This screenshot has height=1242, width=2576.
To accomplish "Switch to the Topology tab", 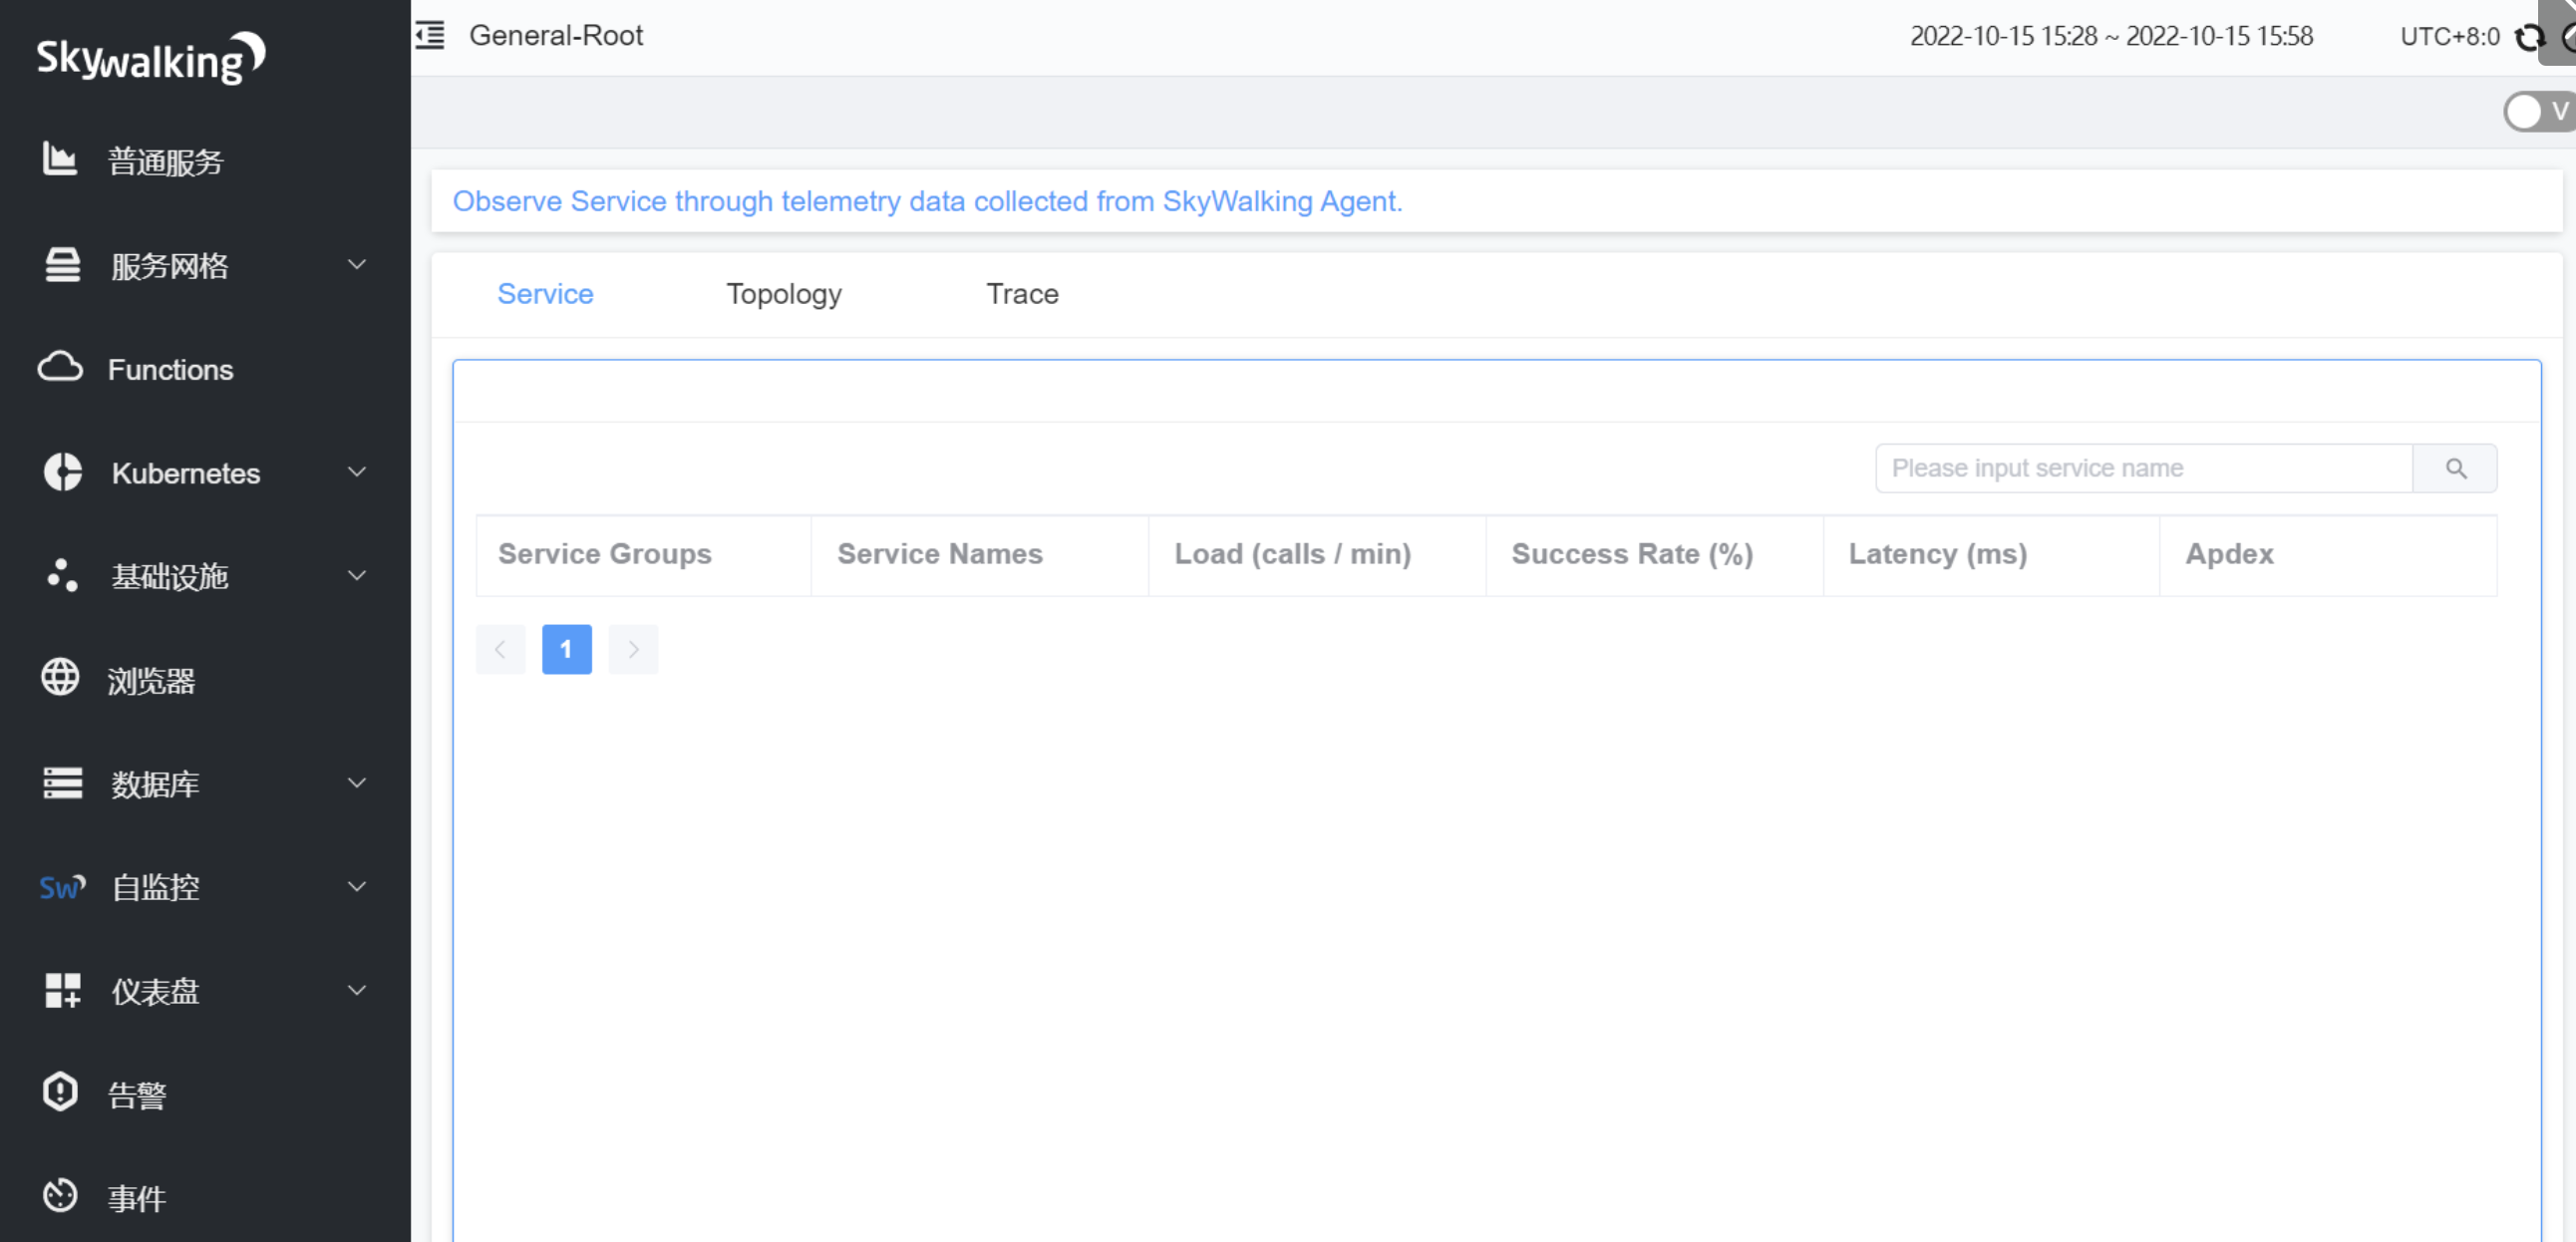I will (x=783, y=294).
